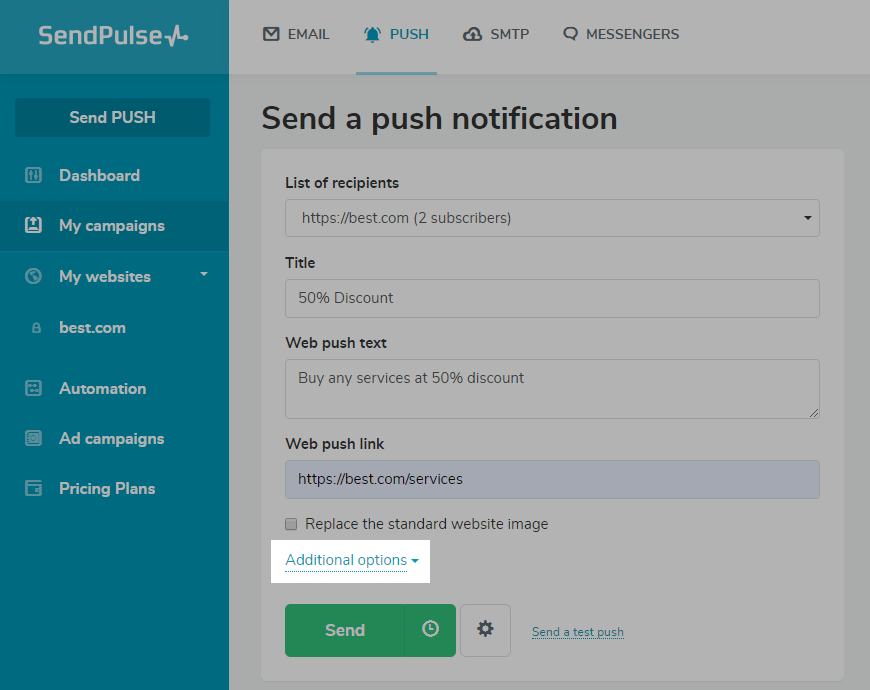
Task: Click the Send a test push link
Action: tap(578, 632)
